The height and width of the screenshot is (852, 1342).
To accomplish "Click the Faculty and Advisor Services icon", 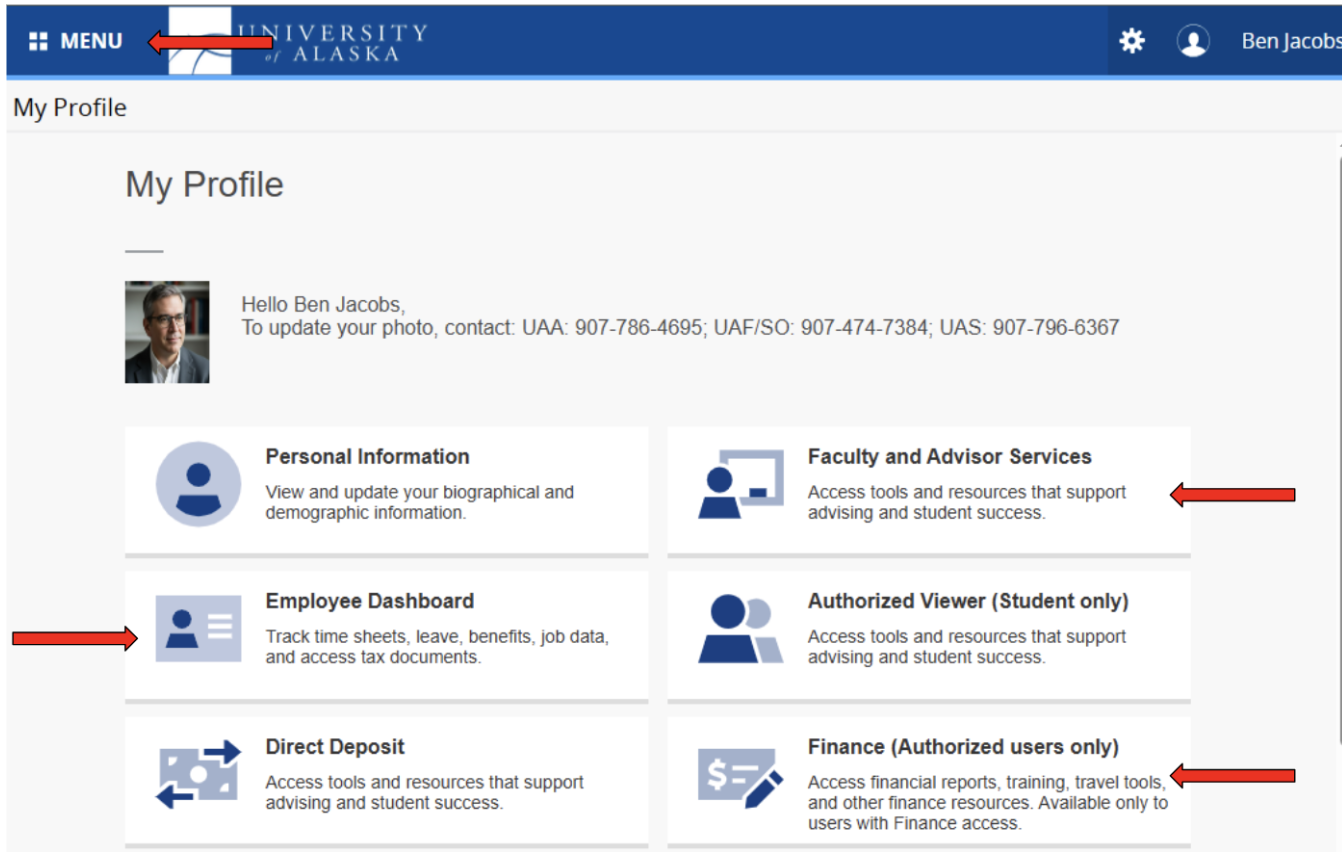I will pos(740,484).
